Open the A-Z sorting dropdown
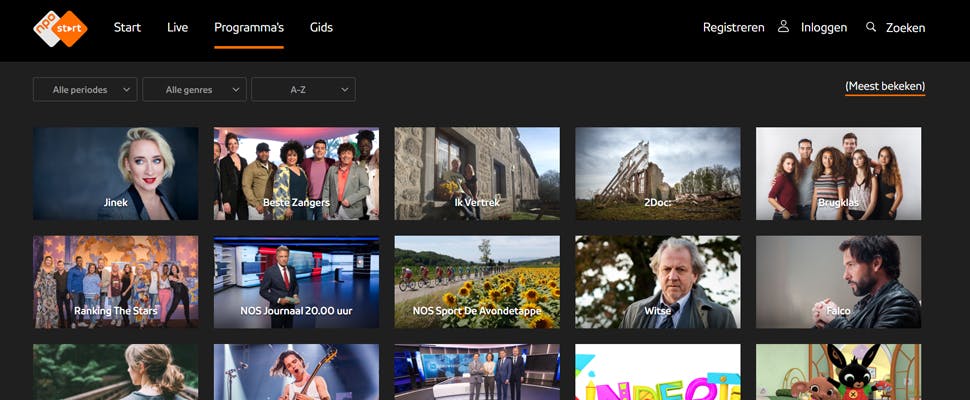This screenshot has height=400, width=970. point(303,90)
